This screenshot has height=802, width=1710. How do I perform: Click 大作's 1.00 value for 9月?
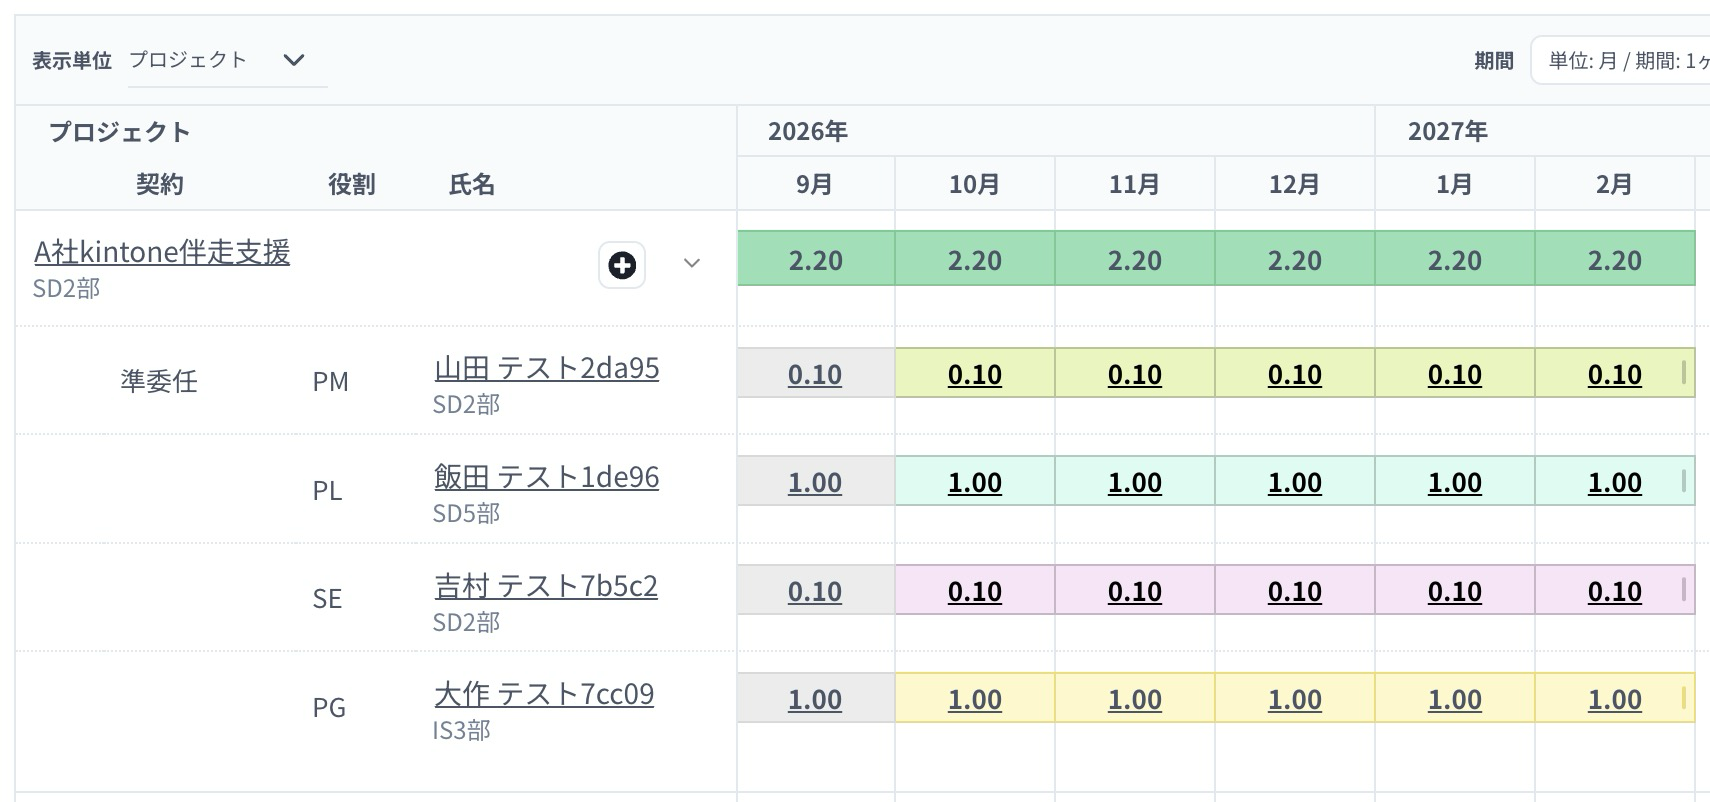[815, 699]
